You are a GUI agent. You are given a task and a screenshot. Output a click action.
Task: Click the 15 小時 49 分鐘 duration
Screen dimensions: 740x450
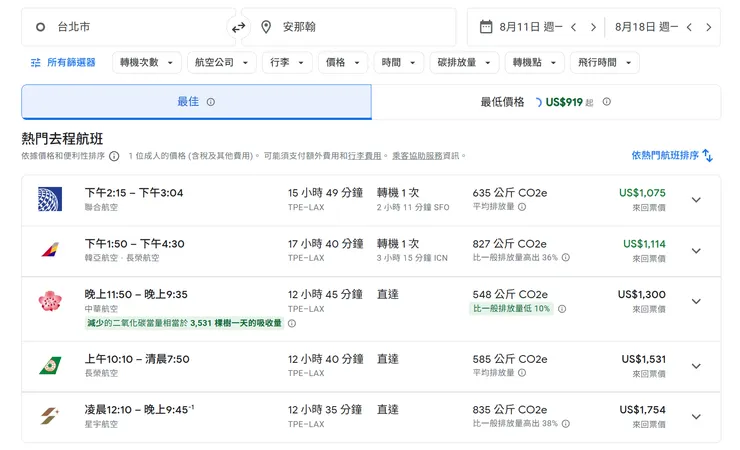click(325, 193)
